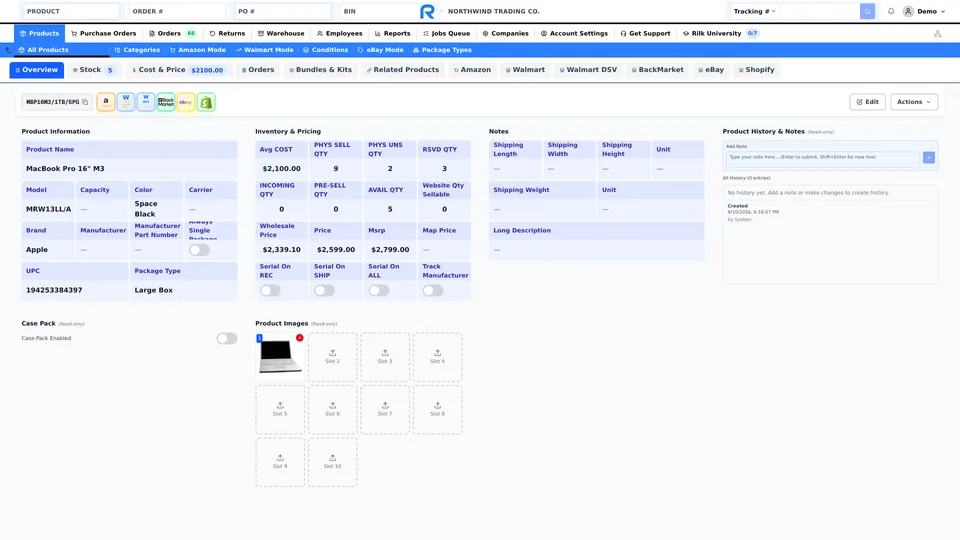Open Package Types in the blue submenu
Image resolution: width=960 pixels, height=540 pixels.
coord(442,50)
